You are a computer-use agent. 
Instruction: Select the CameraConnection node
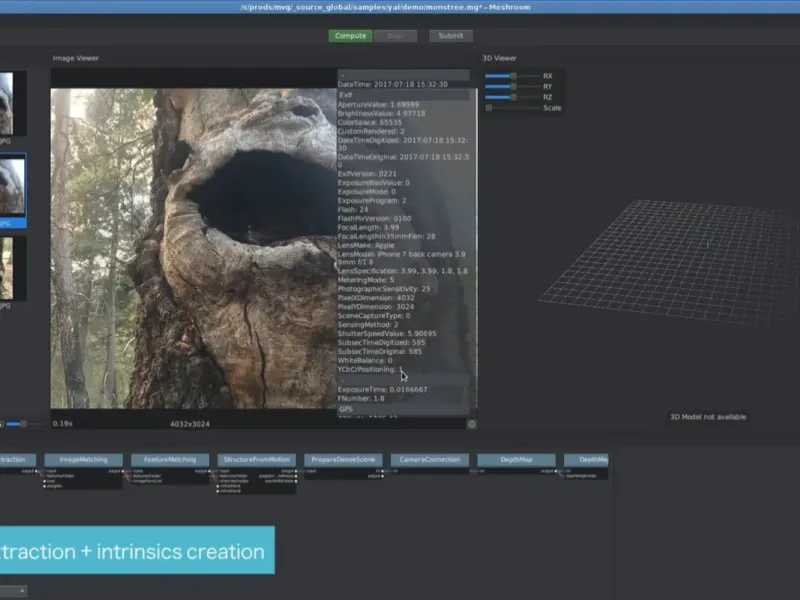tap(429, 460)
